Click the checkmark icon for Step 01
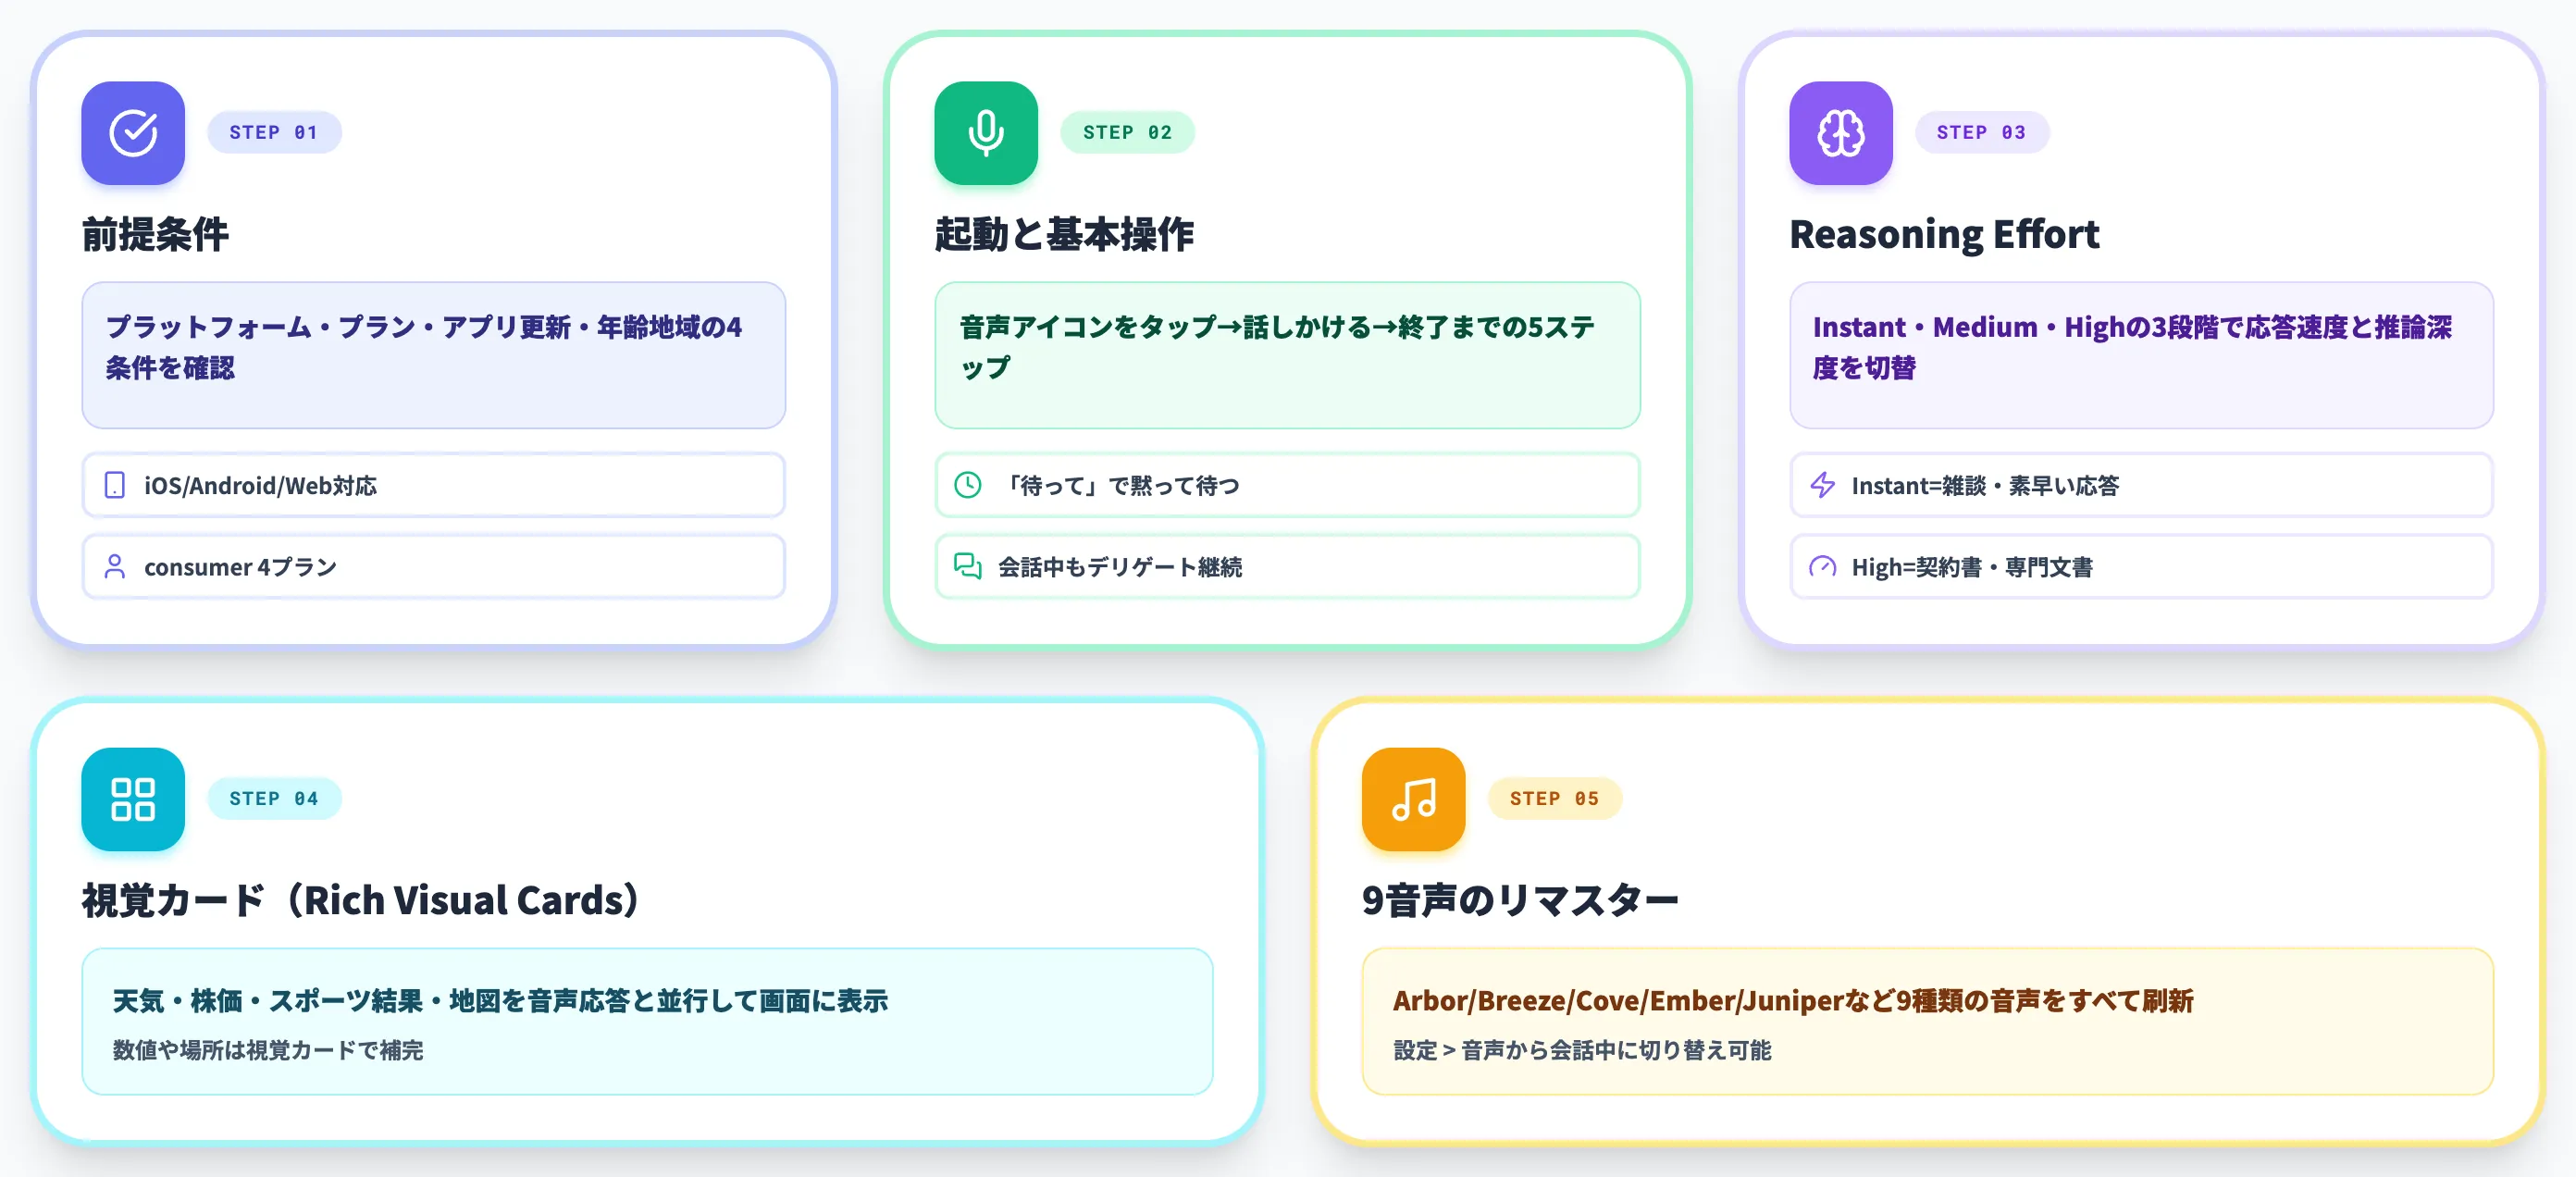The width and height of the screenshot is (2576, 1177). tap(133, 133)
